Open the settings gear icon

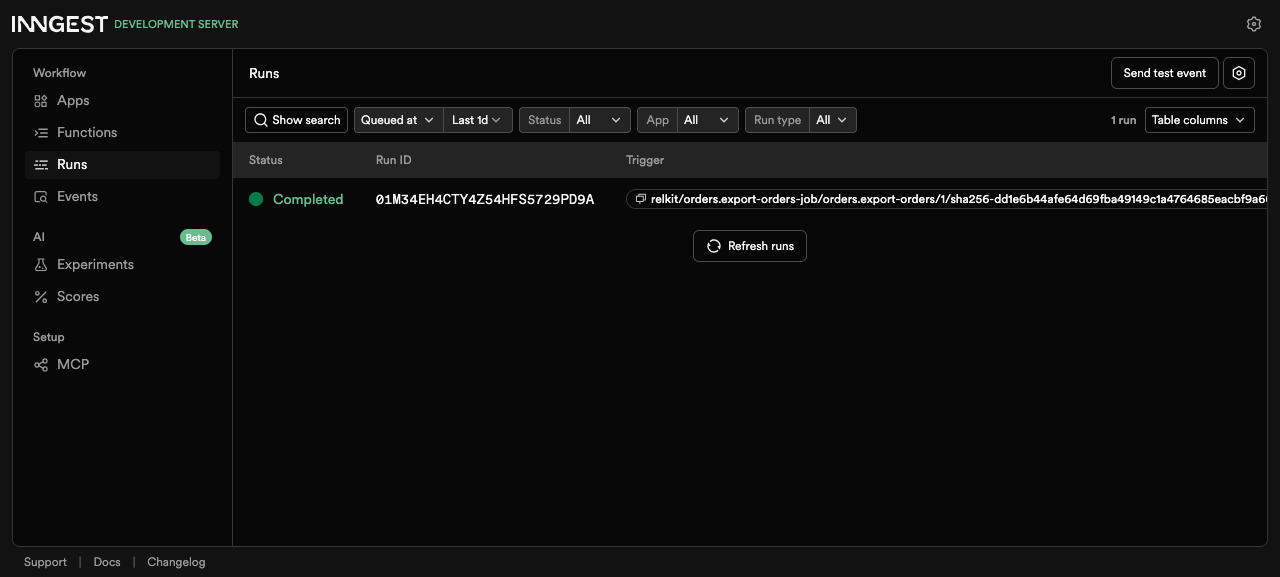pyautogui.click(x=1254, y=24)
